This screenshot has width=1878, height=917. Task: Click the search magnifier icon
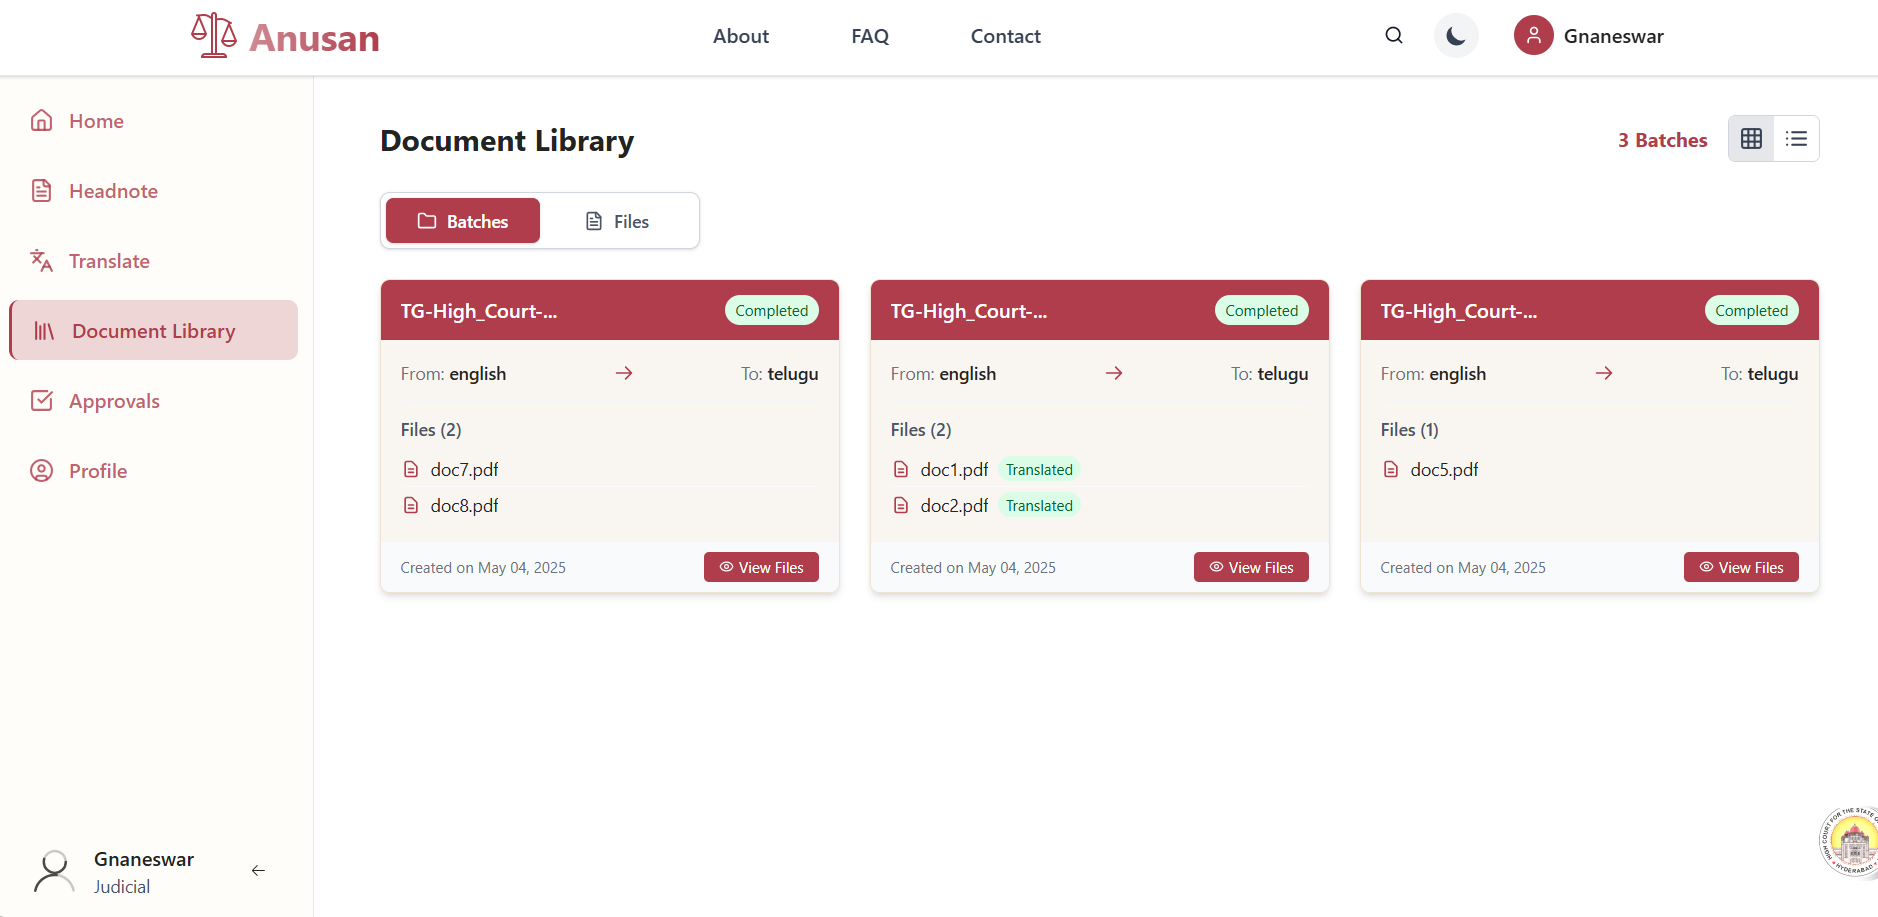tap(1393, 36)
